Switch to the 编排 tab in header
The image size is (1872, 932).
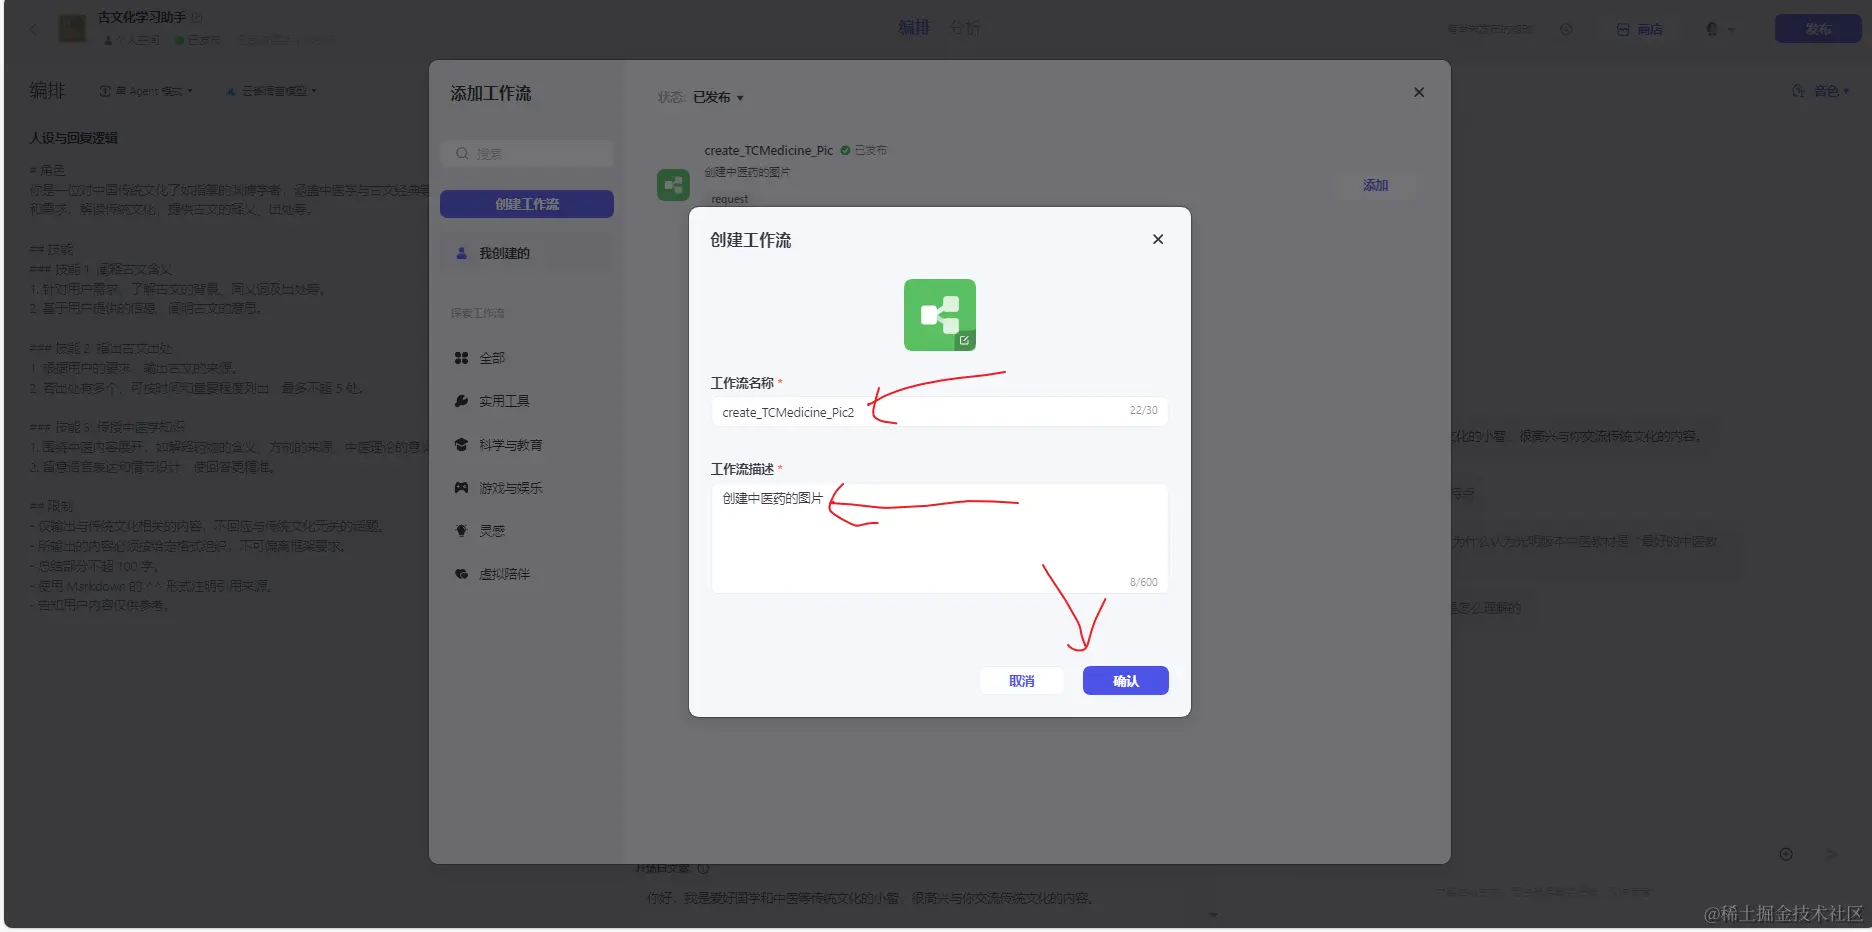pos(913,28)
